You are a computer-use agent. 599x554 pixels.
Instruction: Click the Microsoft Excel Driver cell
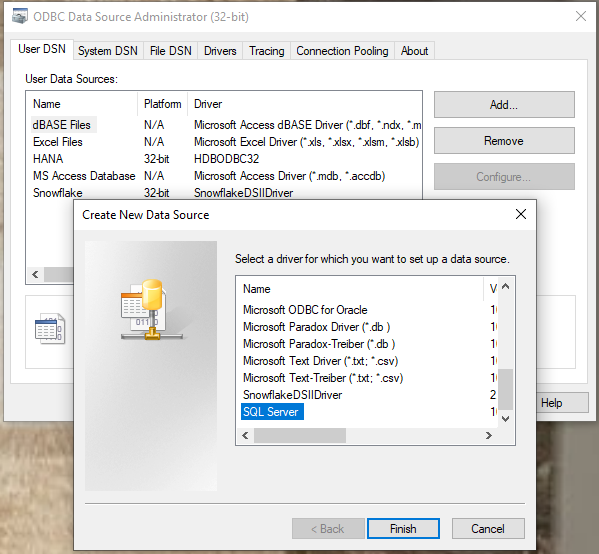coord(307,142)
